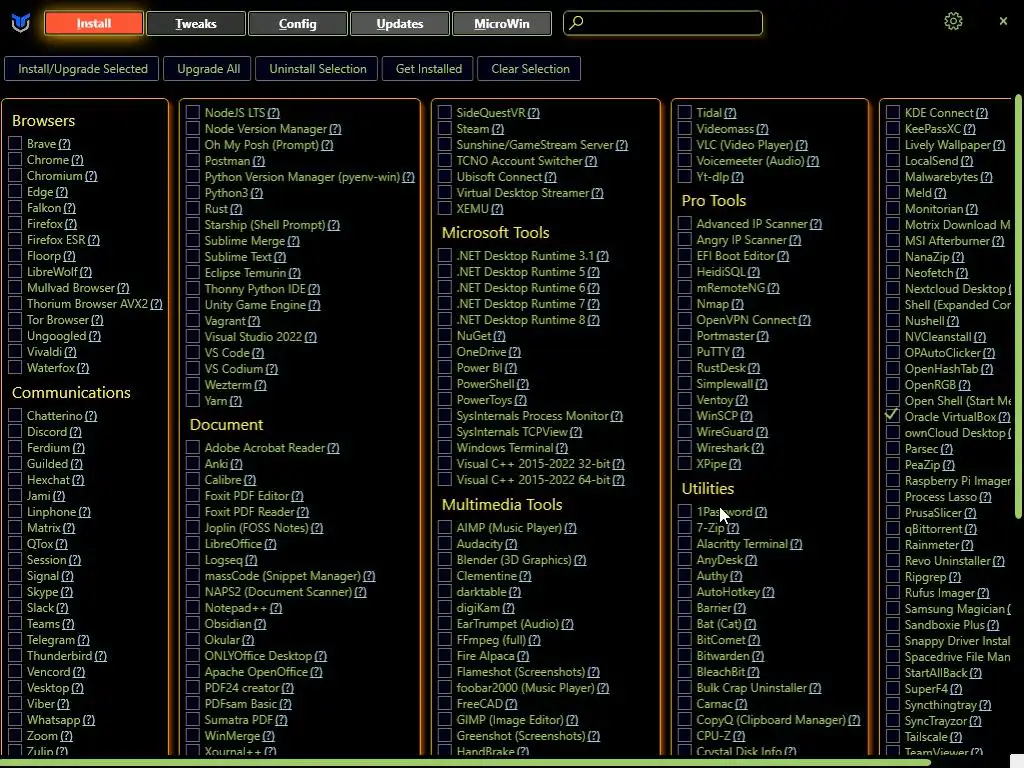Viewport: 1024px width, 768px height.
Task: Open help (?) link next to Wireshark
Action: click(757, 449)
